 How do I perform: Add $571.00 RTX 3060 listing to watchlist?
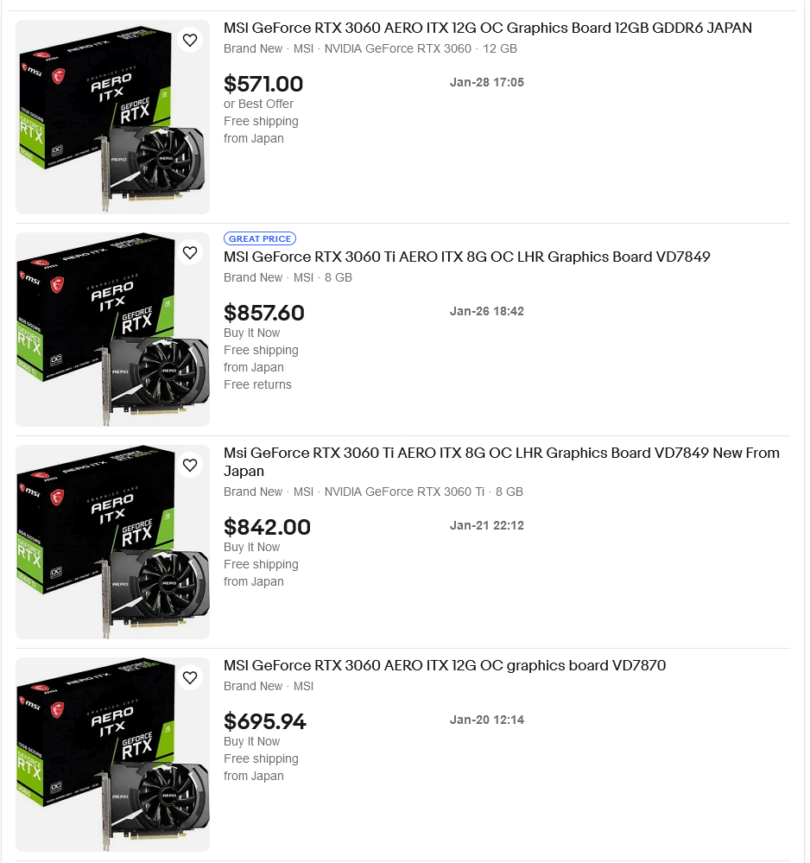pos(190,40)
